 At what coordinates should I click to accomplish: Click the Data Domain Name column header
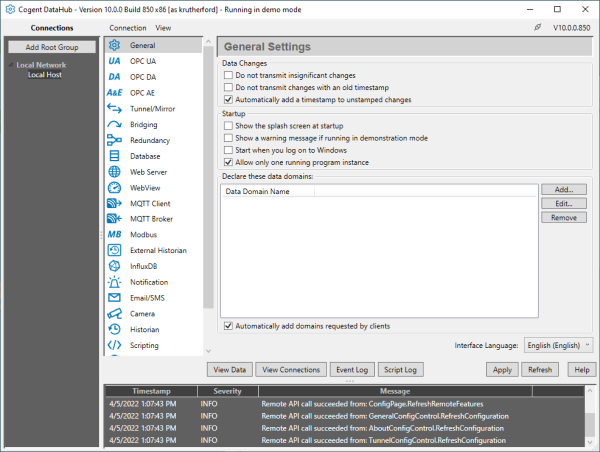268,191
